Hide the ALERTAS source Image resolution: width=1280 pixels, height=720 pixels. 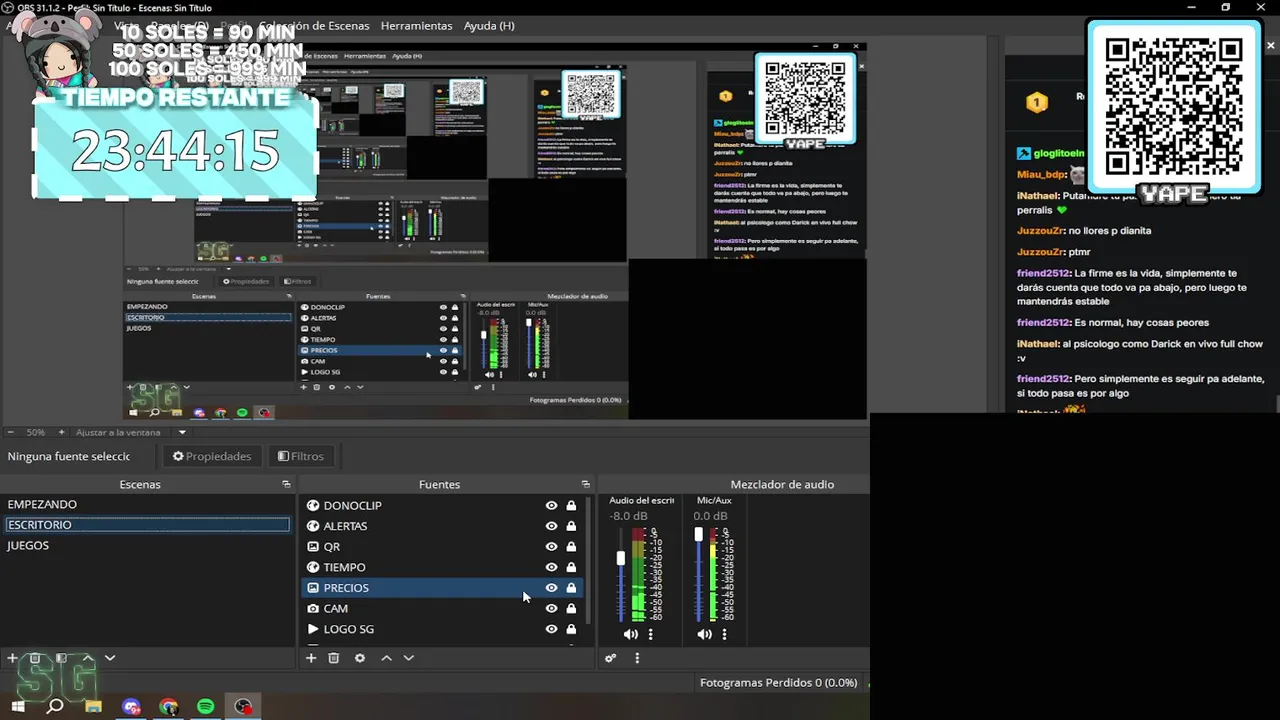551,526
